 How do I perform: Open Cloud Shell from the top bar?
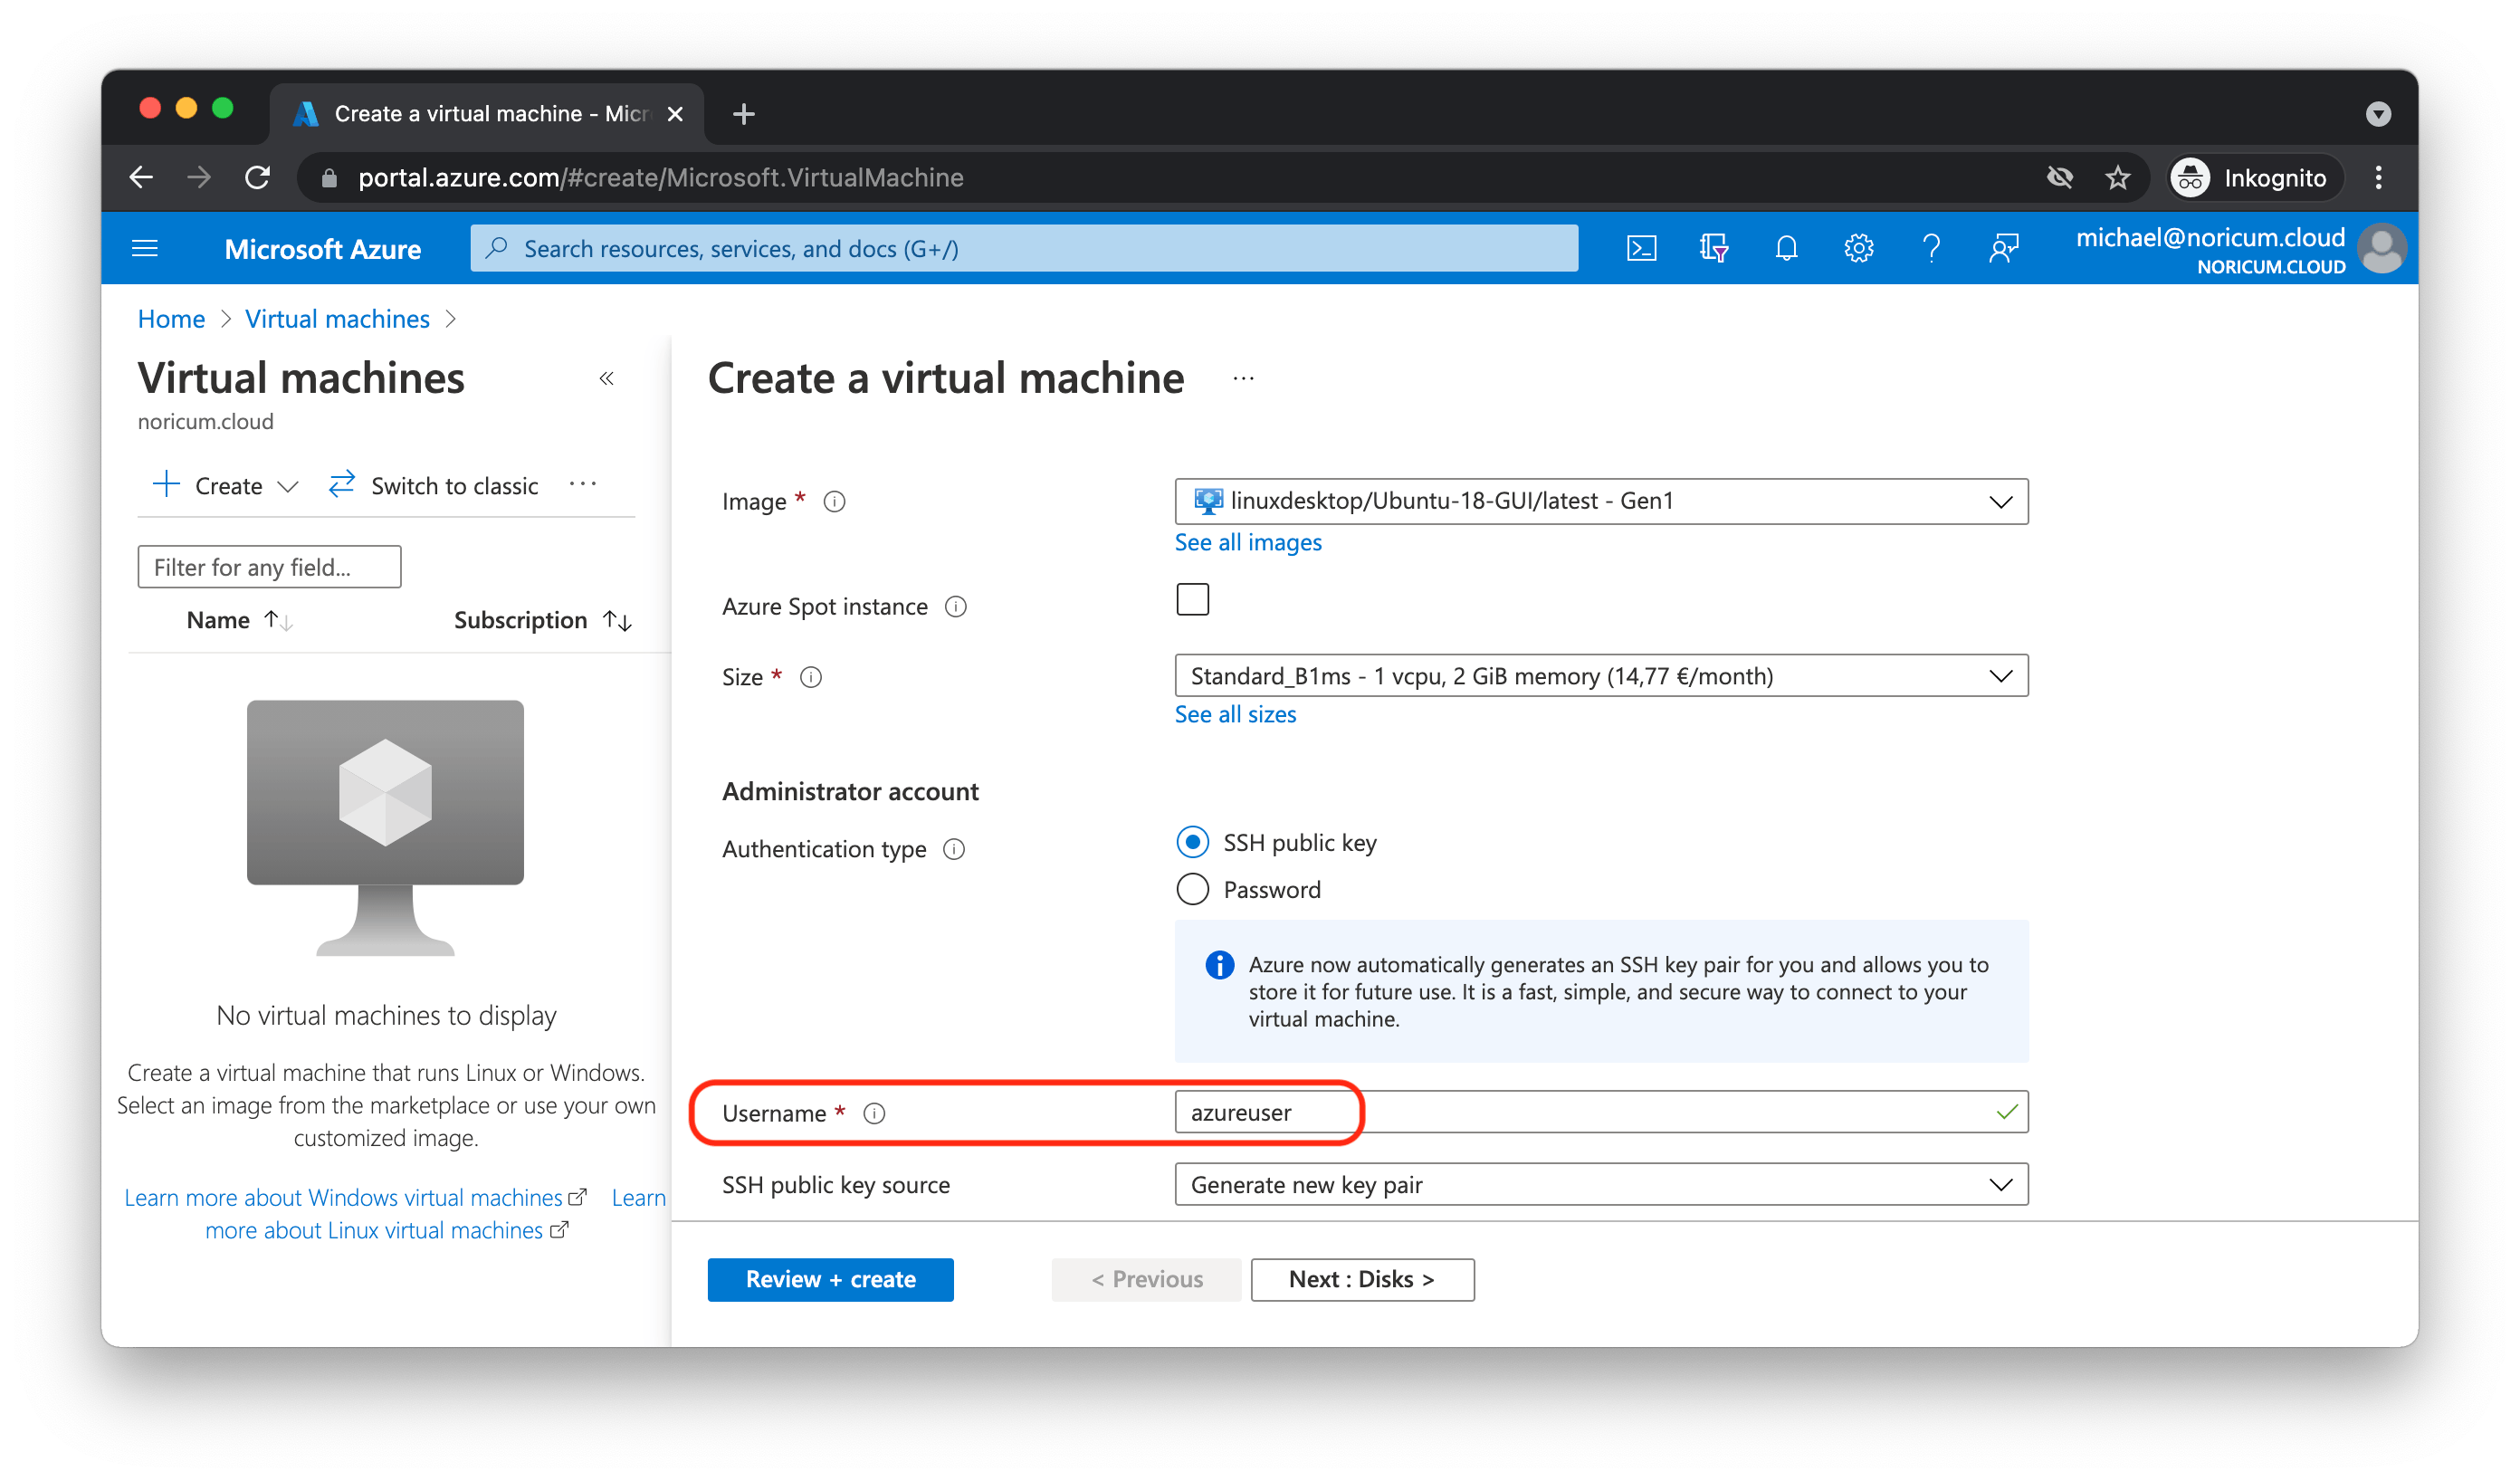pos(1641,248)
